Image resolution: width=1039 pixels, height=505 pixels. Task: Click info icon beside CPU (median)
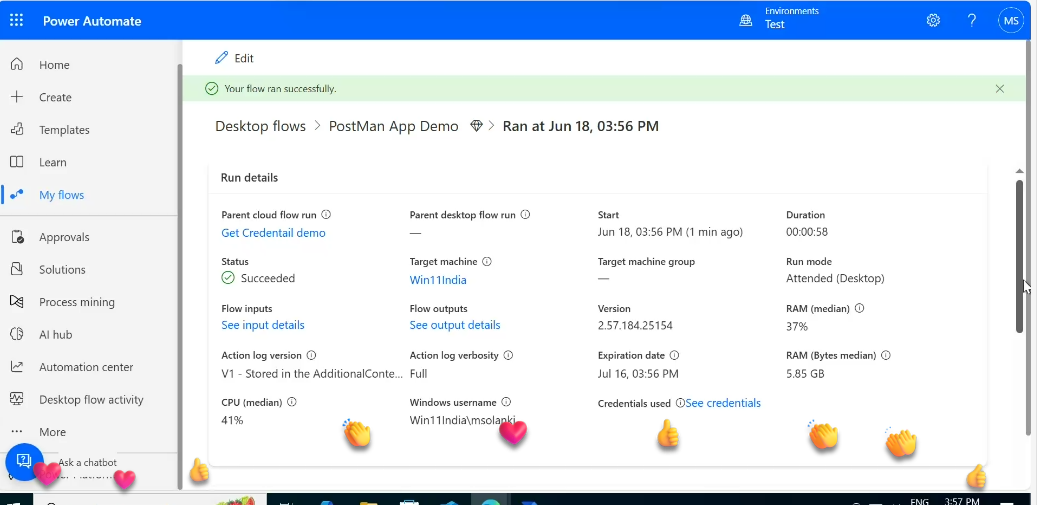tap(292, 402)
